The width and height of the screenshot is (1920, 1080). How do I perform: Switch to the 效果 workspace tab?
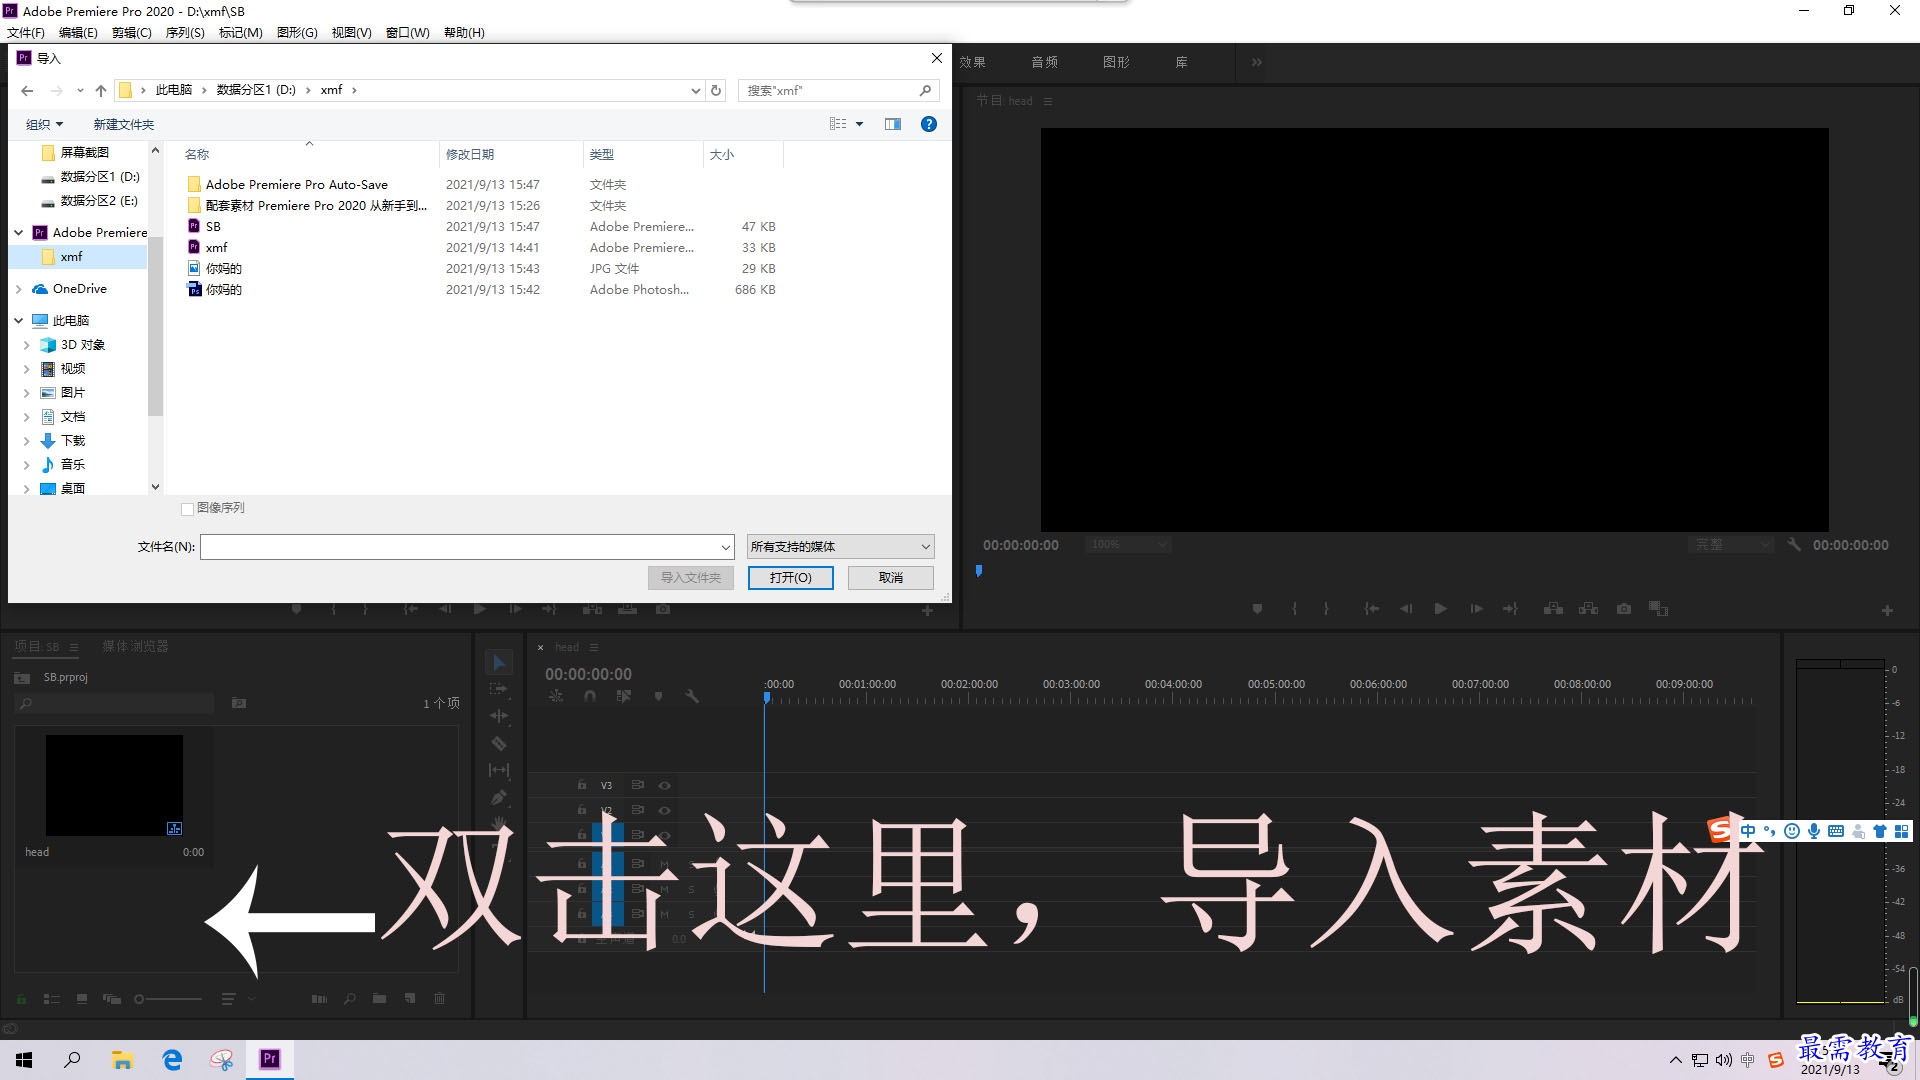pos(972,62)
